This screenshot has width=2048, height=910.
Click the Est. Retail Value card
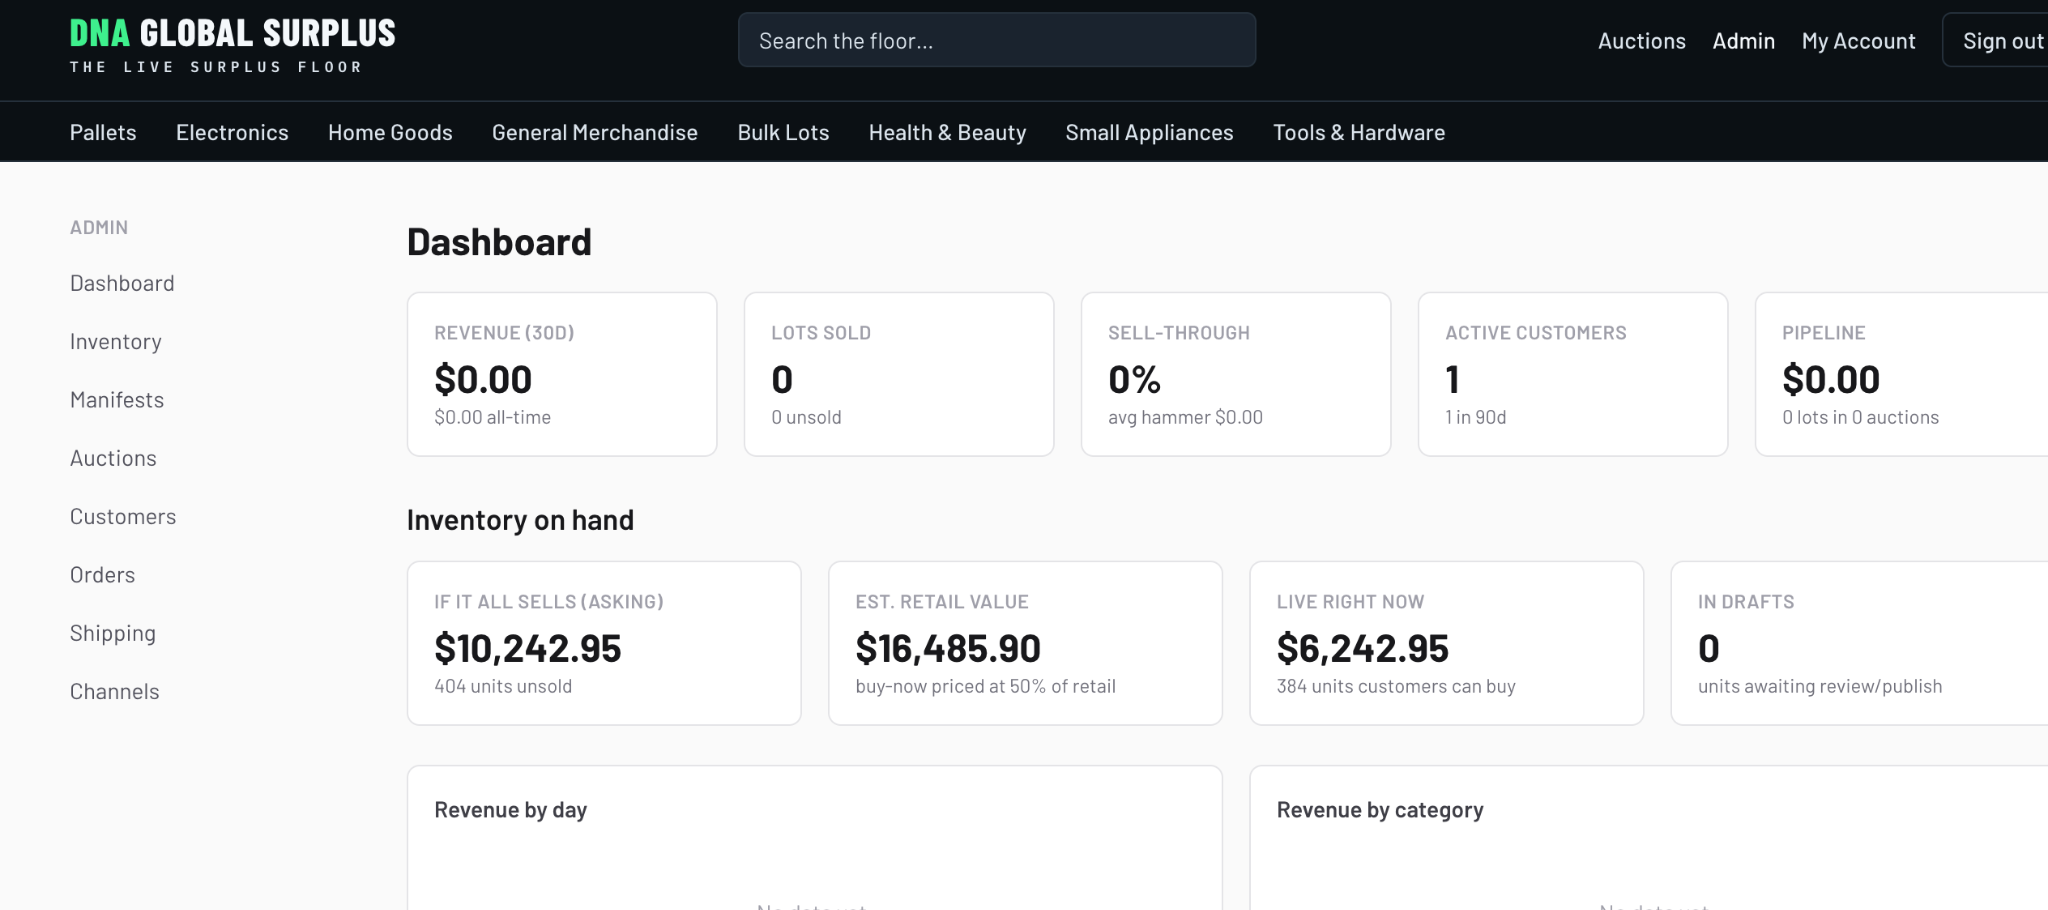[1025, 643]
